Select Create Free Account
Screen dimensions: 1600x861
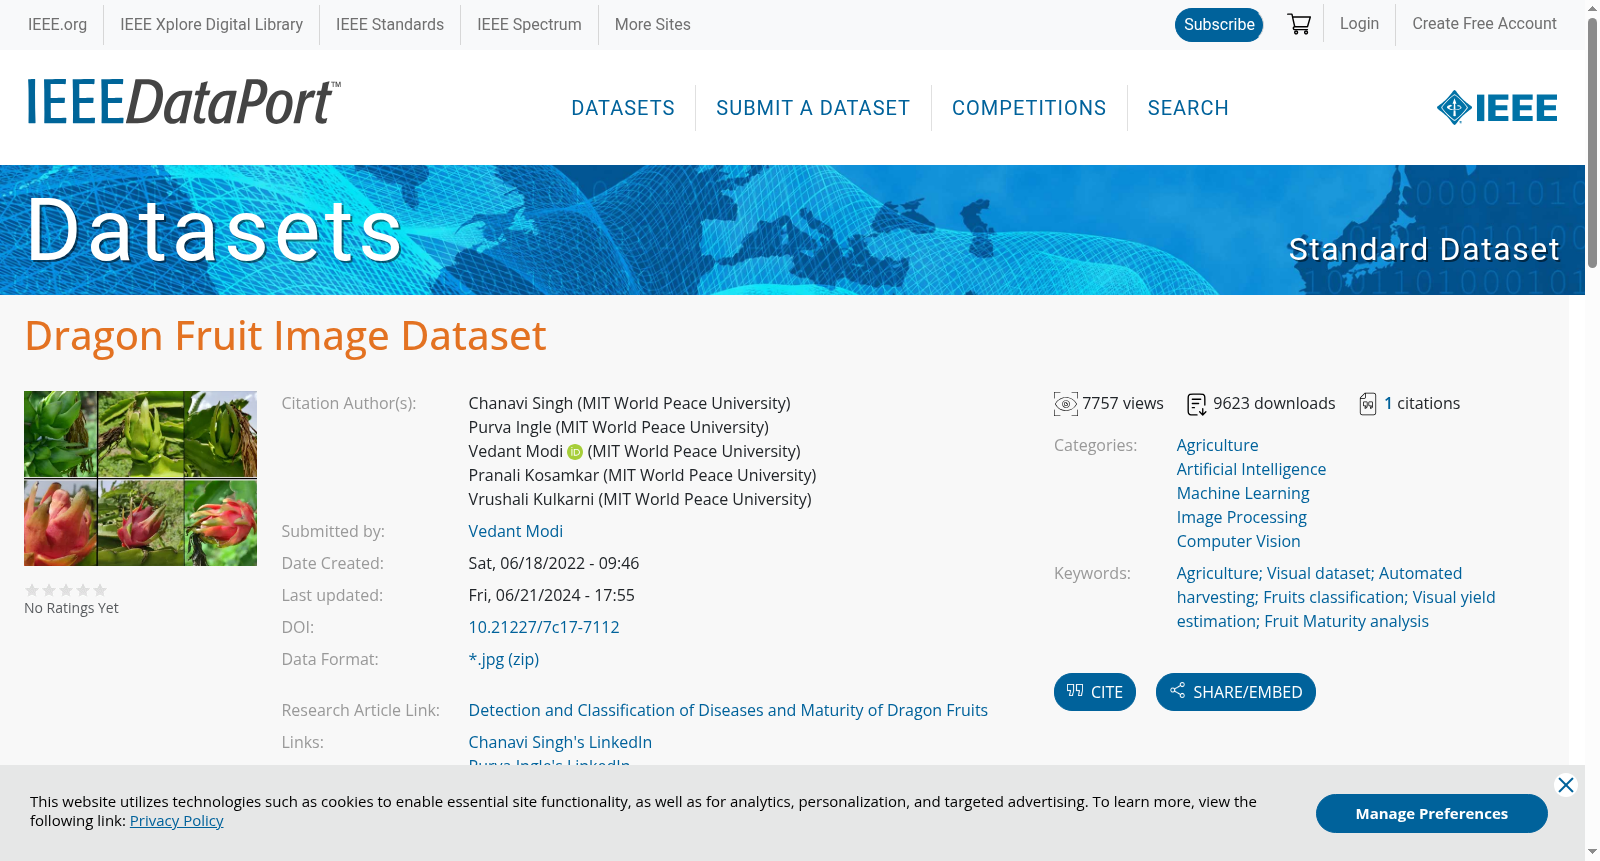point(1484,24)
